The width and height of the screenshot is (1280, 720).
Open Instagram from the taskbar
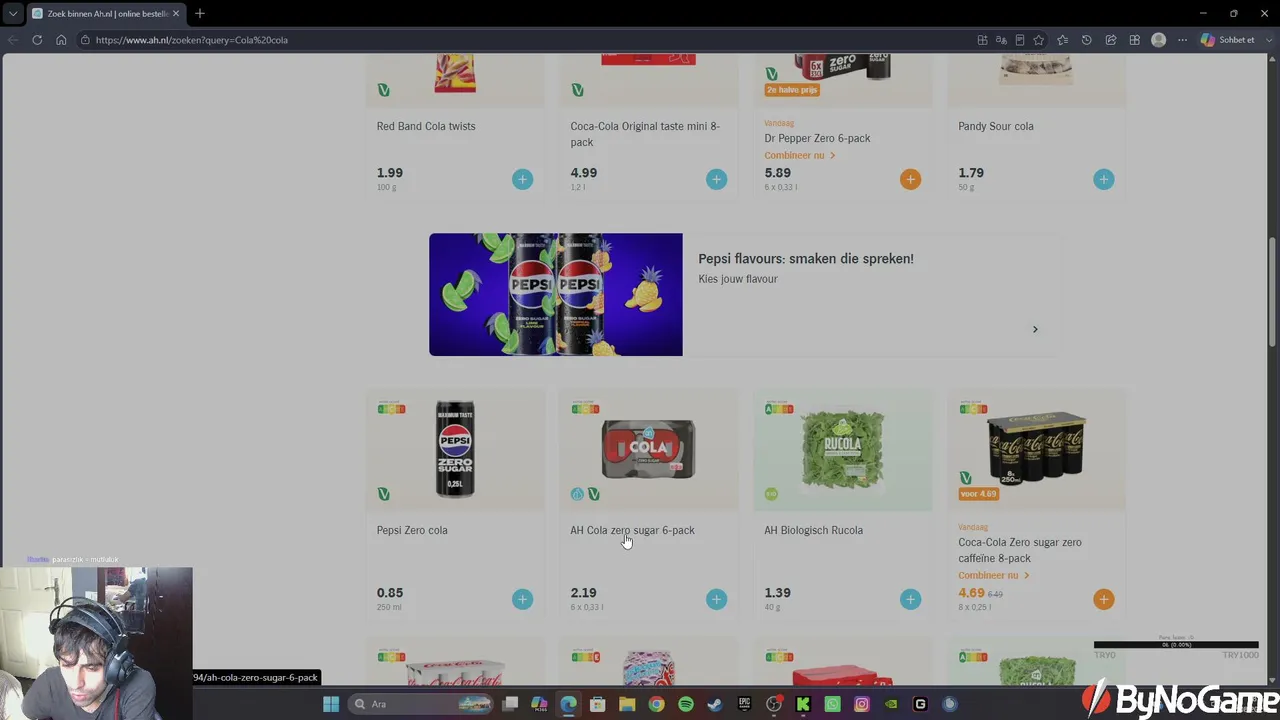click(862, 704)
